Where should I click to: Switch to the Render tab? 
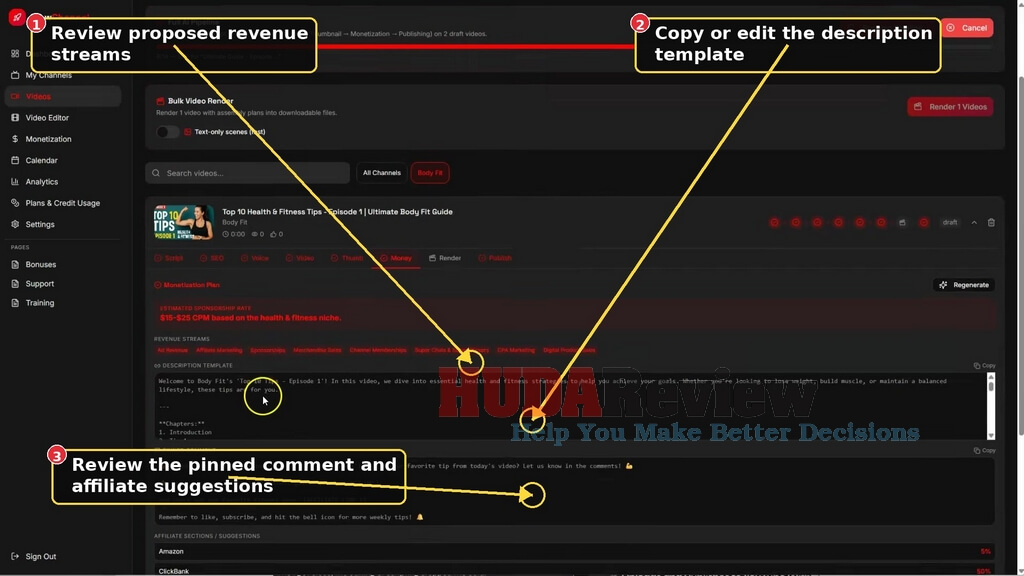[445, 258]
